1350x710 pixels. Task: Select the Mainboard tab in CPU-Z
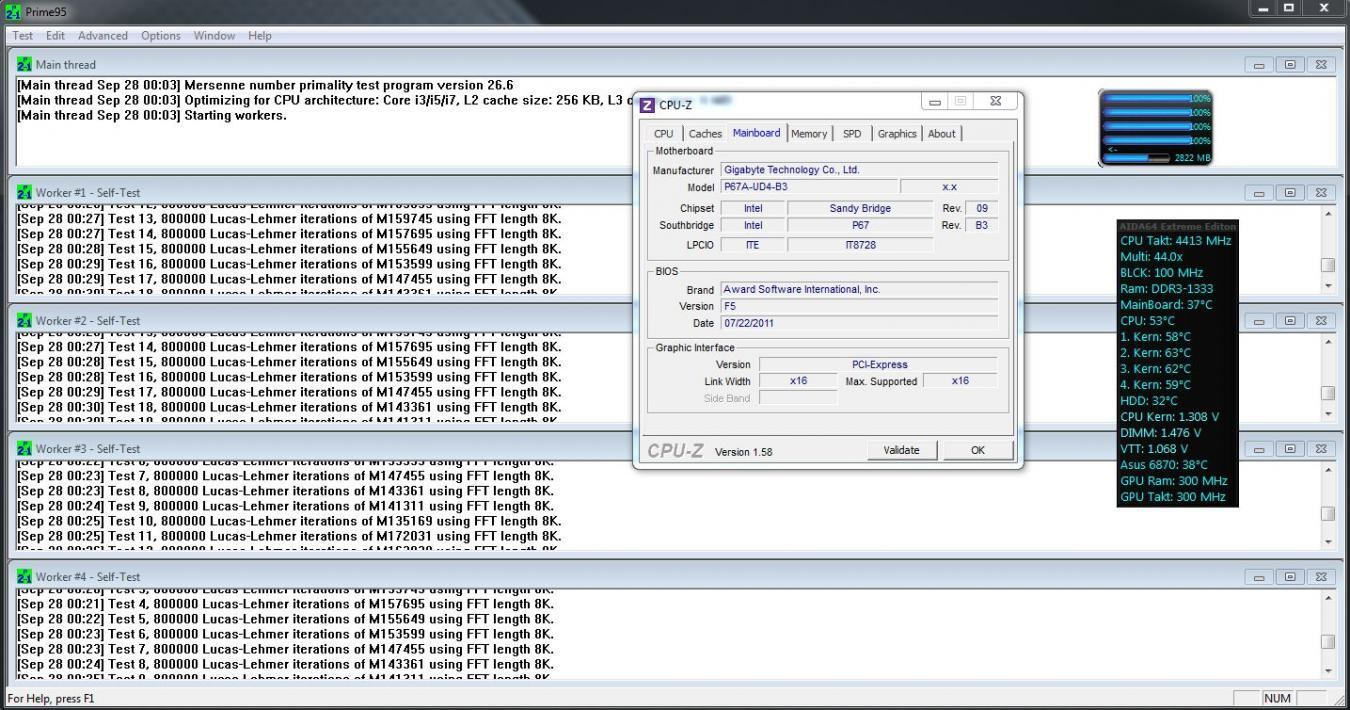tap(756, 133)
